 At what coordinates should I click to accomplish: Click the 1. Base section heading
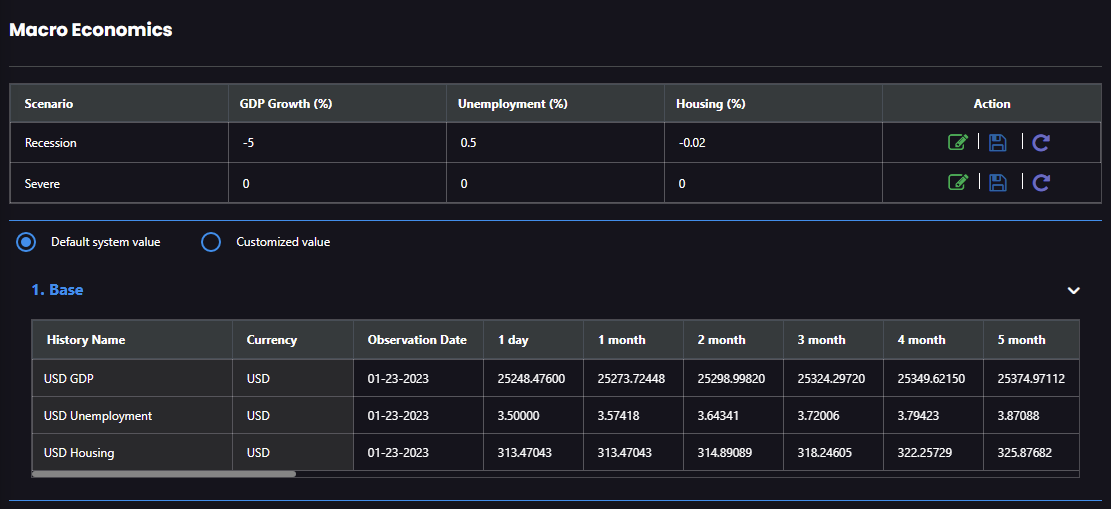click(57, 290)
